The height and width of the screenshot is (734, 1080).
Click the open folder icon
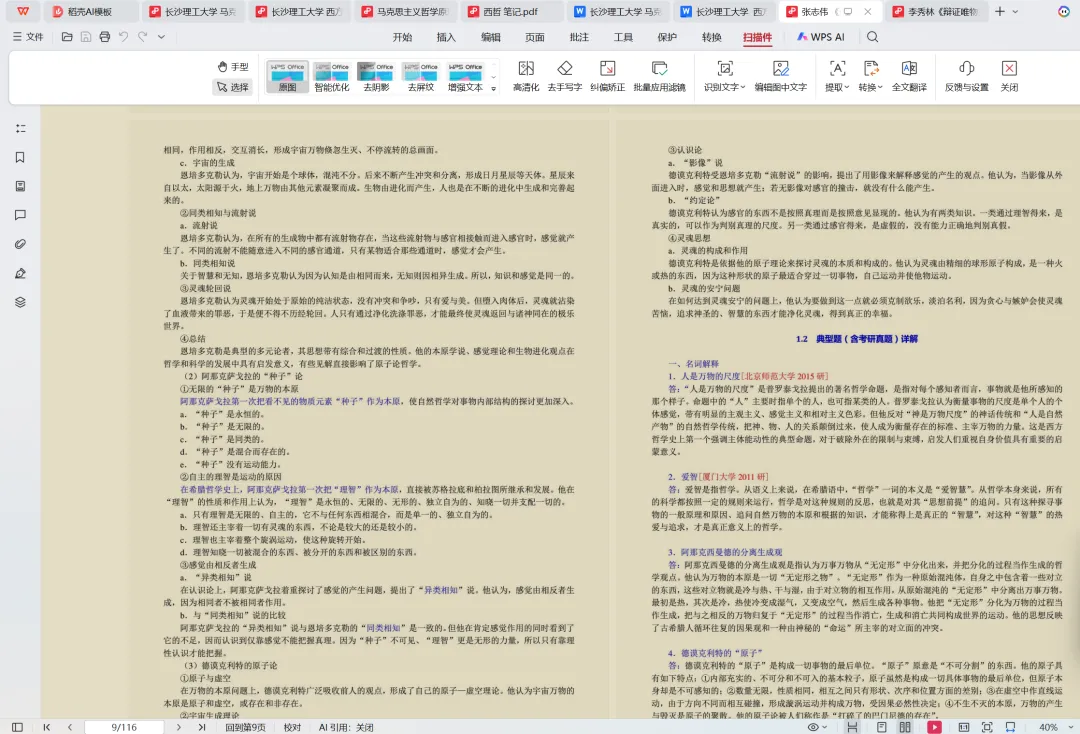(x=67, y=37)
